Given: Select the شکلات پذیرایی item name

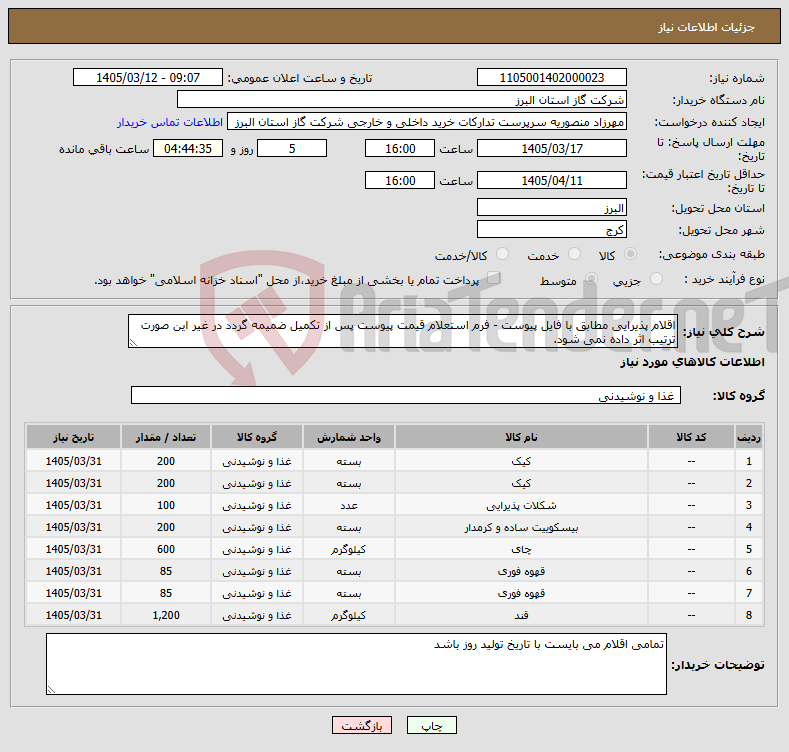Looking at the screenshot, I should [521, 505].
